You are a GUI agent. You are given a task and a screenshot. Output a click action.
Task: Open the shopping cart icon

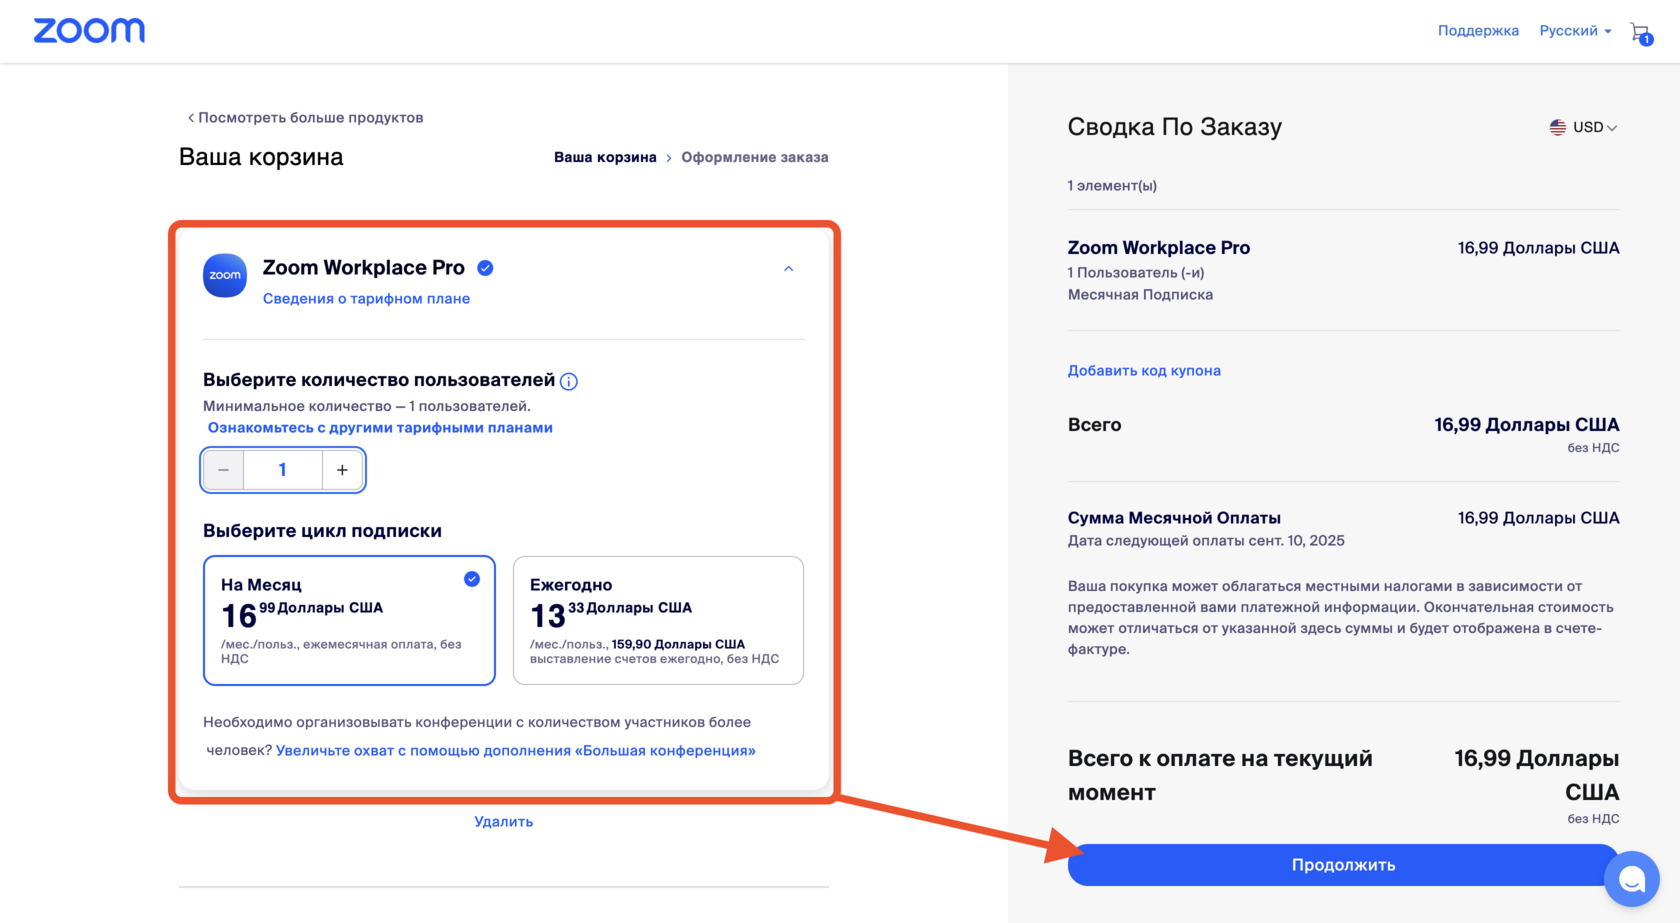(1640, 33)
